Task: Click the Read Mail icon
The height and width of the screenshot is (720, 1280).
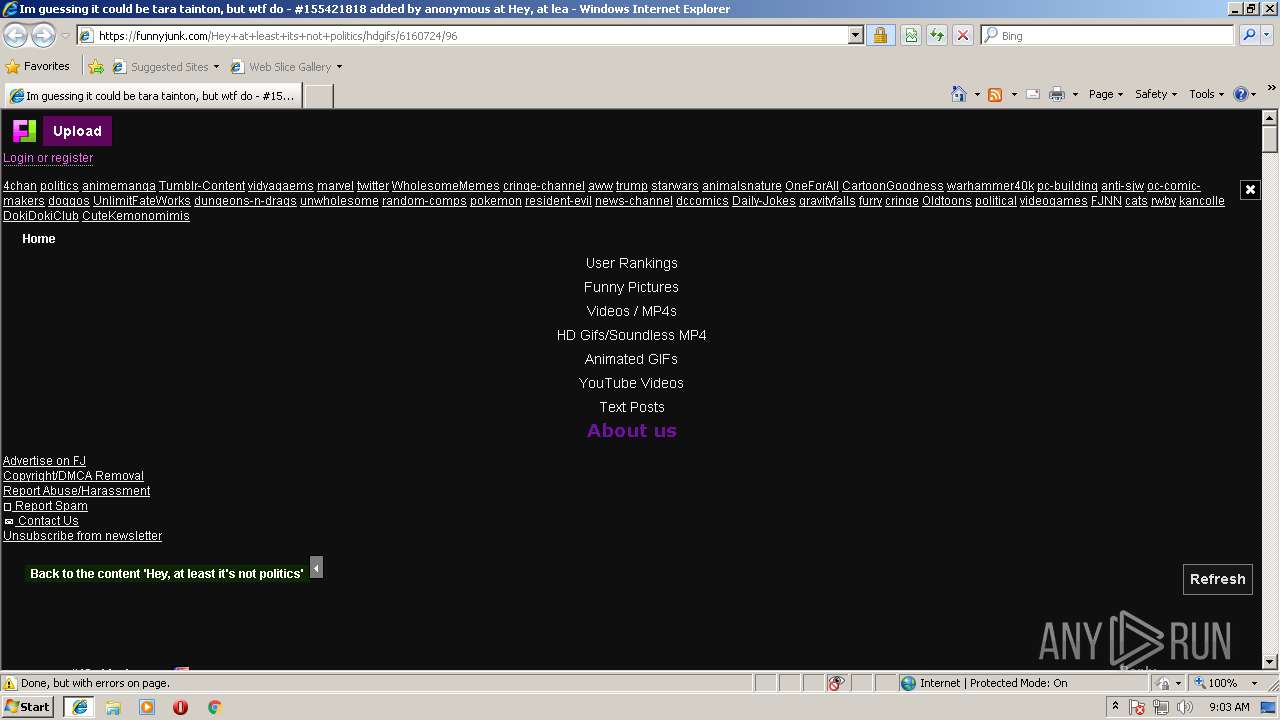Action: [x=1033, y=94]
